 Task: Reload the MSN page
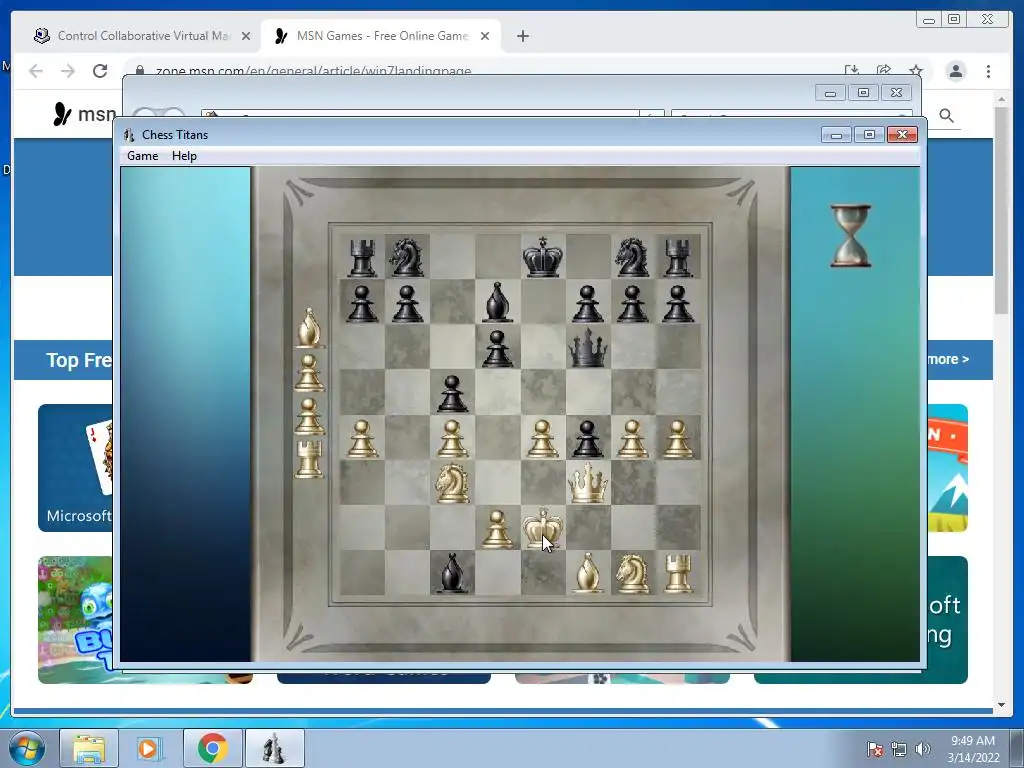tap(100, 71)
